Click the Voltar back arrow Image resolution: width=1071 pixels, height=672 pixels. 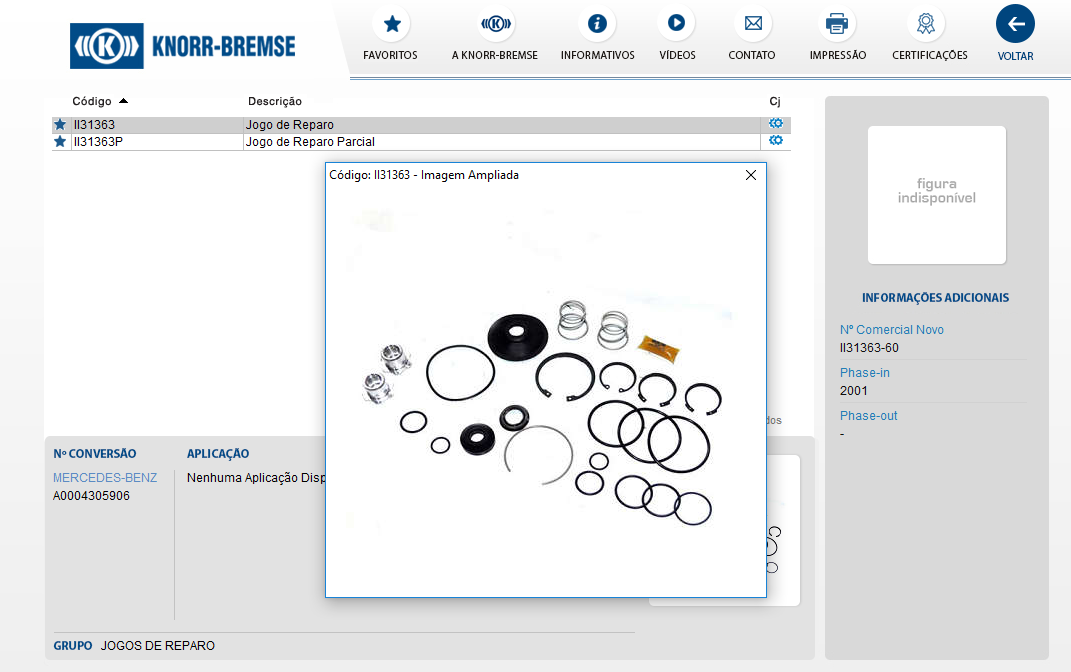pyautogui.click(x=1015, y=24)
